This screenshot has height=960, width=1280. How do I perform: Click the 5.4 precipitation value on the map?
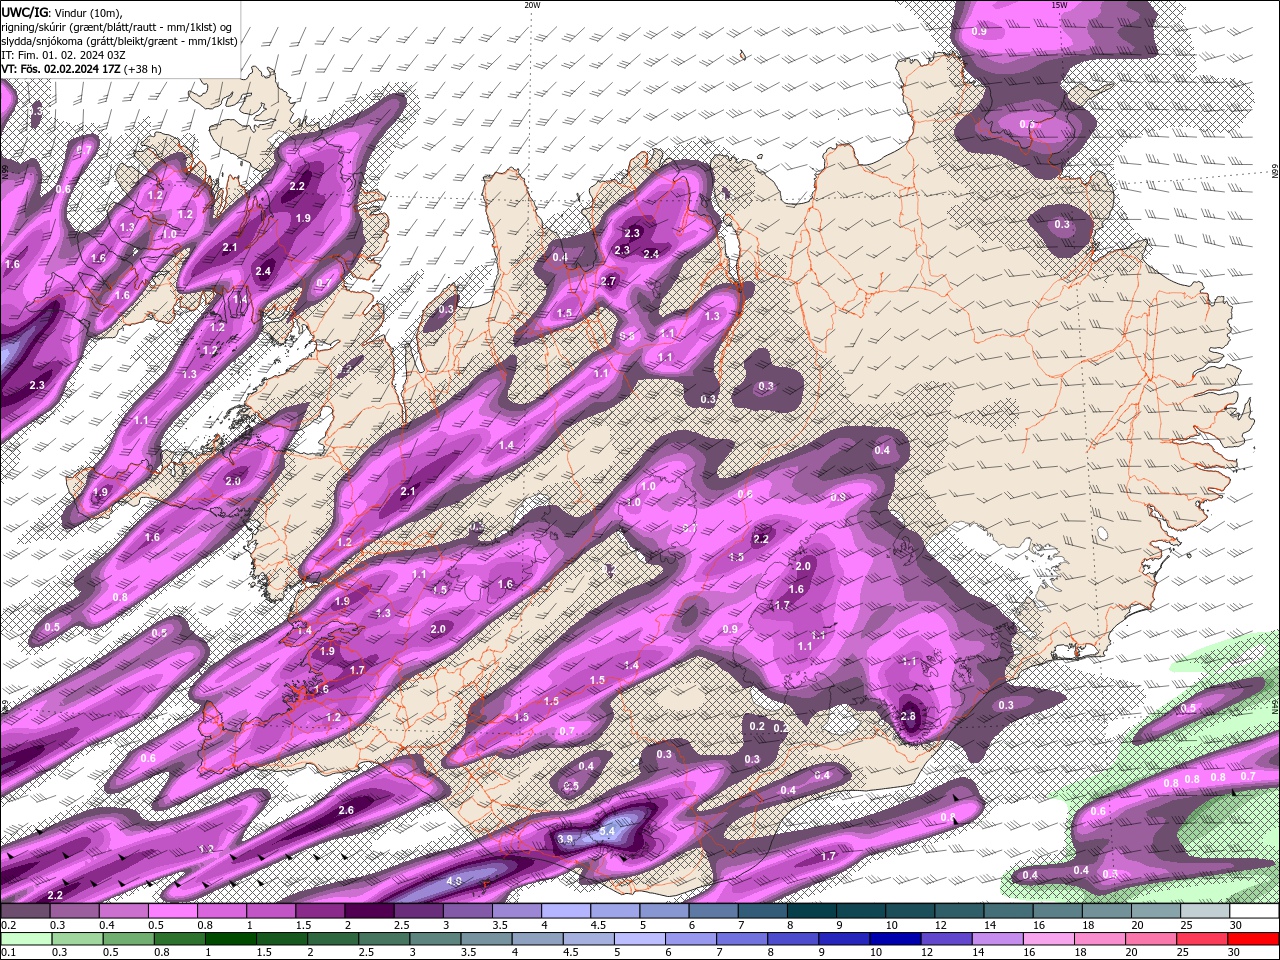point(607,831)
